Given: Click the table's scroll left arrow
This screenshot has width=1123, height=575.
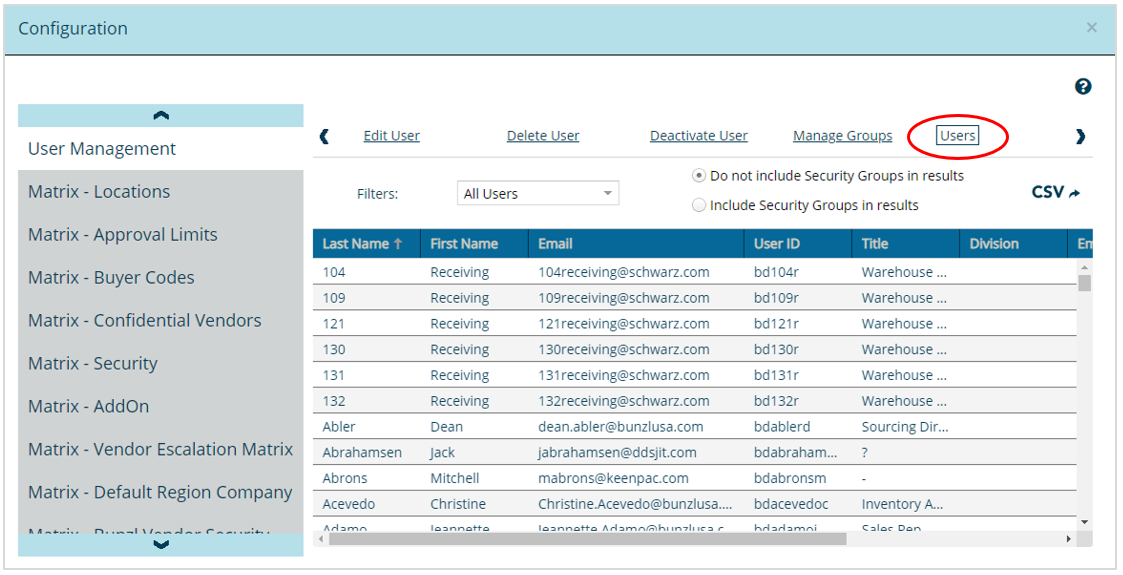Looking at the screenshot, I should click(x=320, y=538).
